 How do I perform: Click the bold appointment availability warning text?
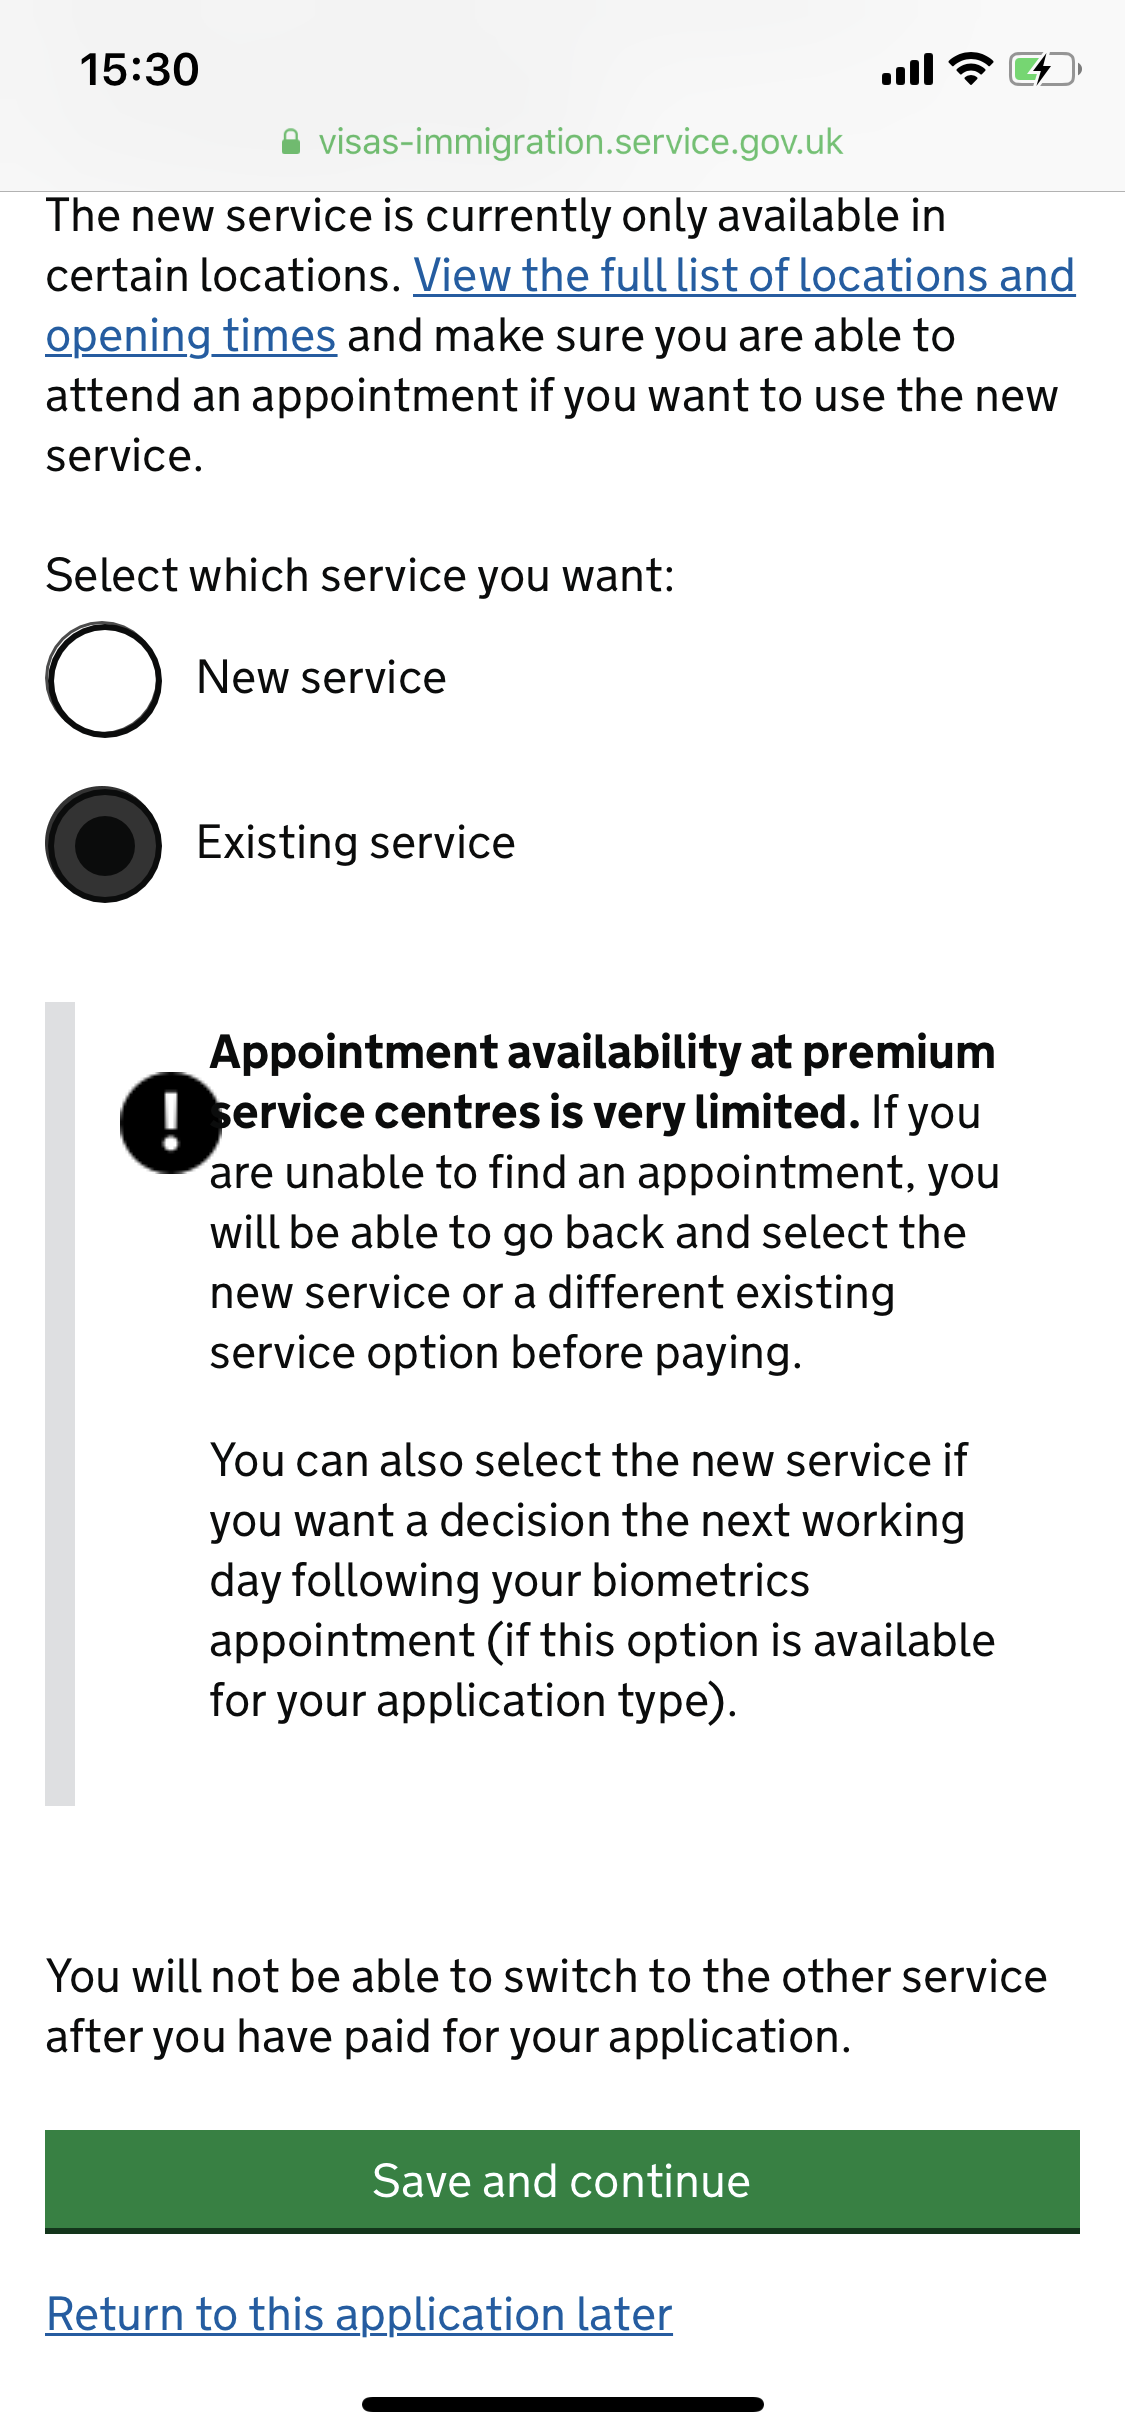pyautogui.click(x=603, y=1082)
